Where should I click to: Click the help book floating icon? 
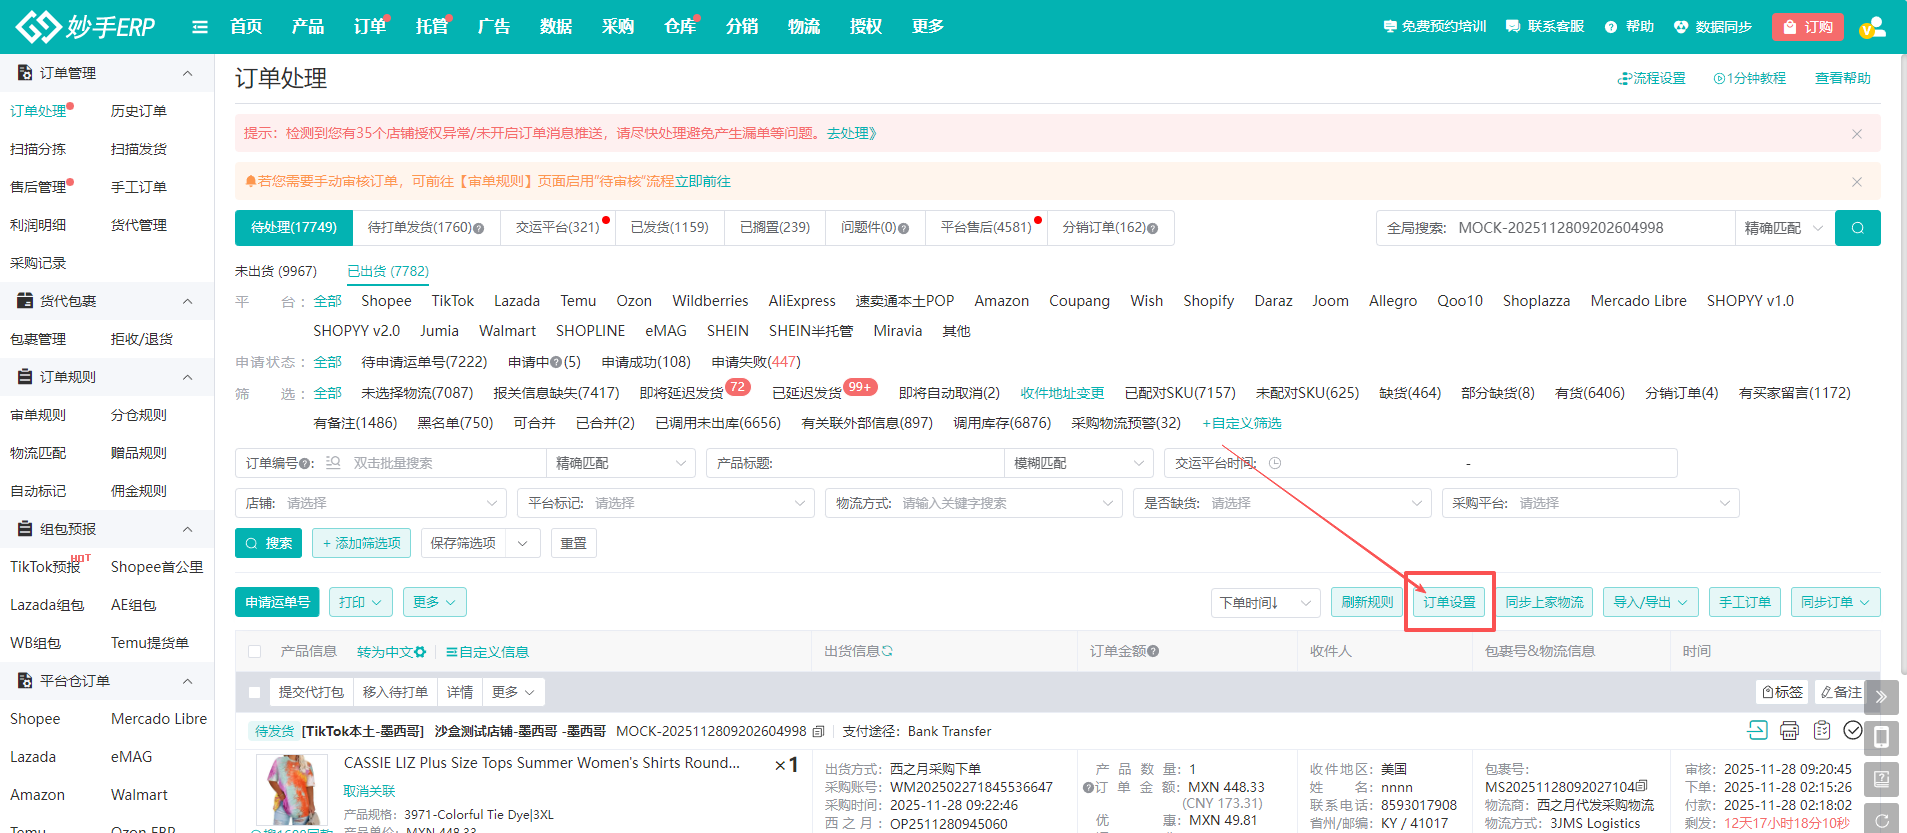point(1881,779)
